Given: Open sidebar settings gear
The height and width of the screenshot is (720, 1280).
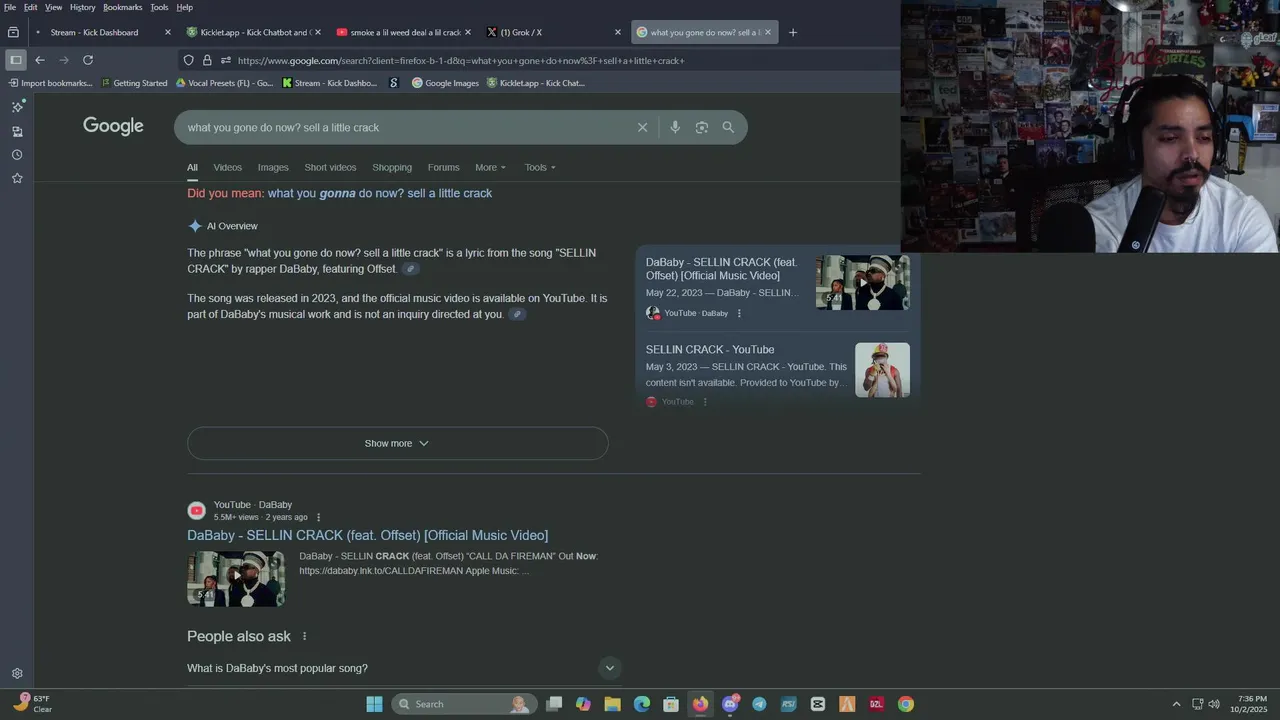Looking at the screenshot, I should (17, 674).
